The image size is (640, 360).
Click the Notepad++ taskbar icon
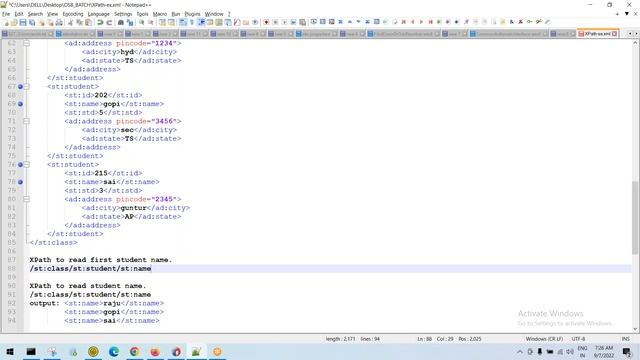tap(196, 352)
